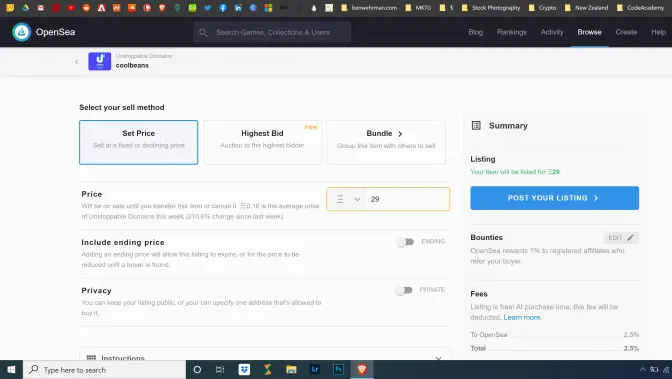672x379 pixels.
Task: Click the Instructions grid icon
Action: [91, 358]
